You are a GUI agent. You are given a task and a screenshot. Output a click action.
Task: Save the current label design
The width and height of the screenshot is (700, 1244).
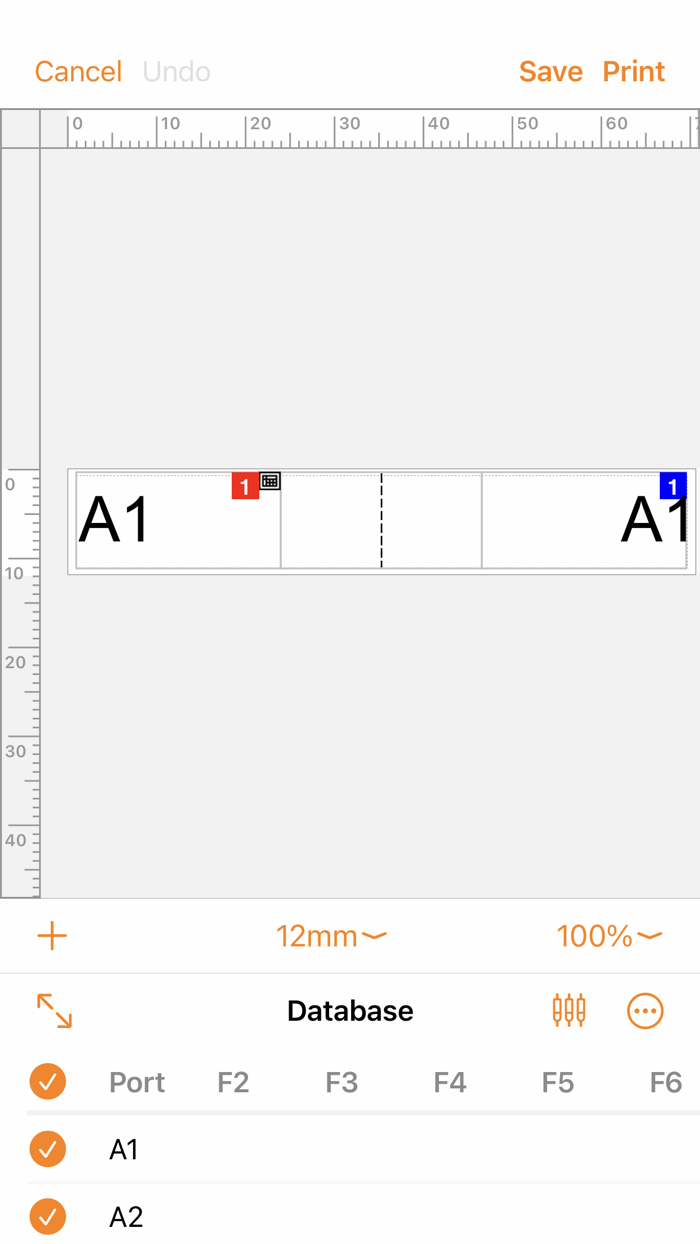(550, 71)
